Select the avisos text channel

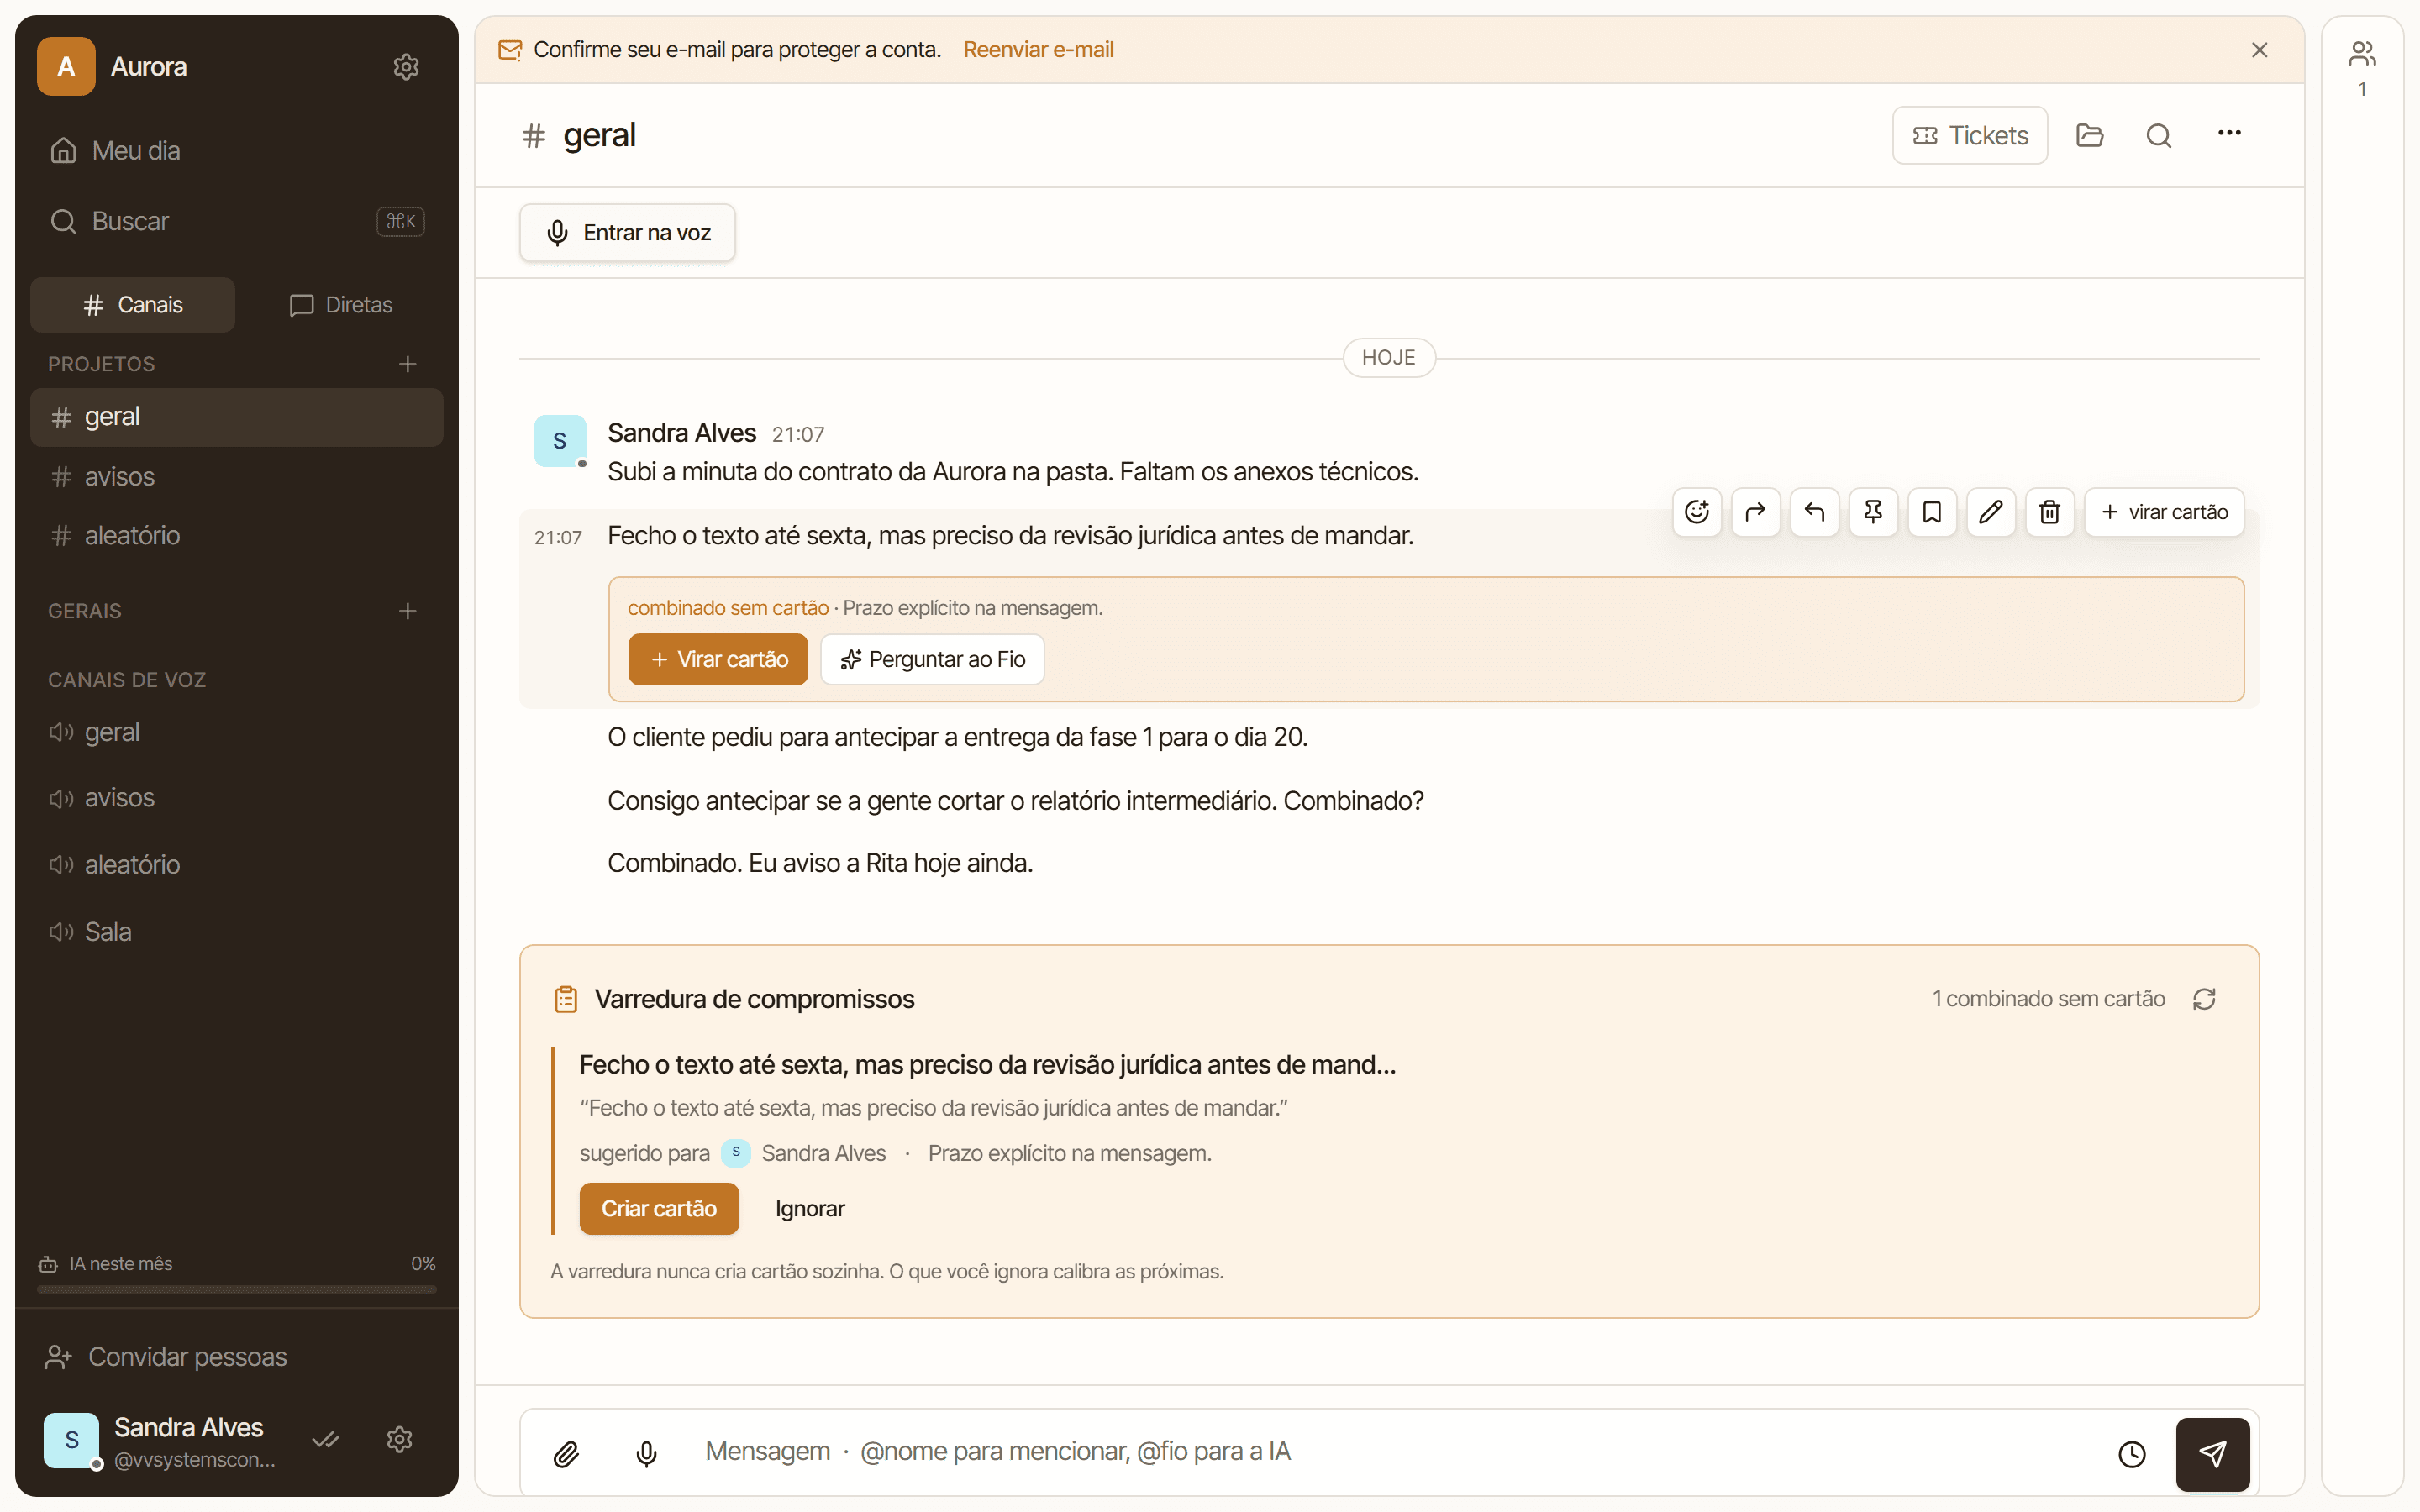237,477
